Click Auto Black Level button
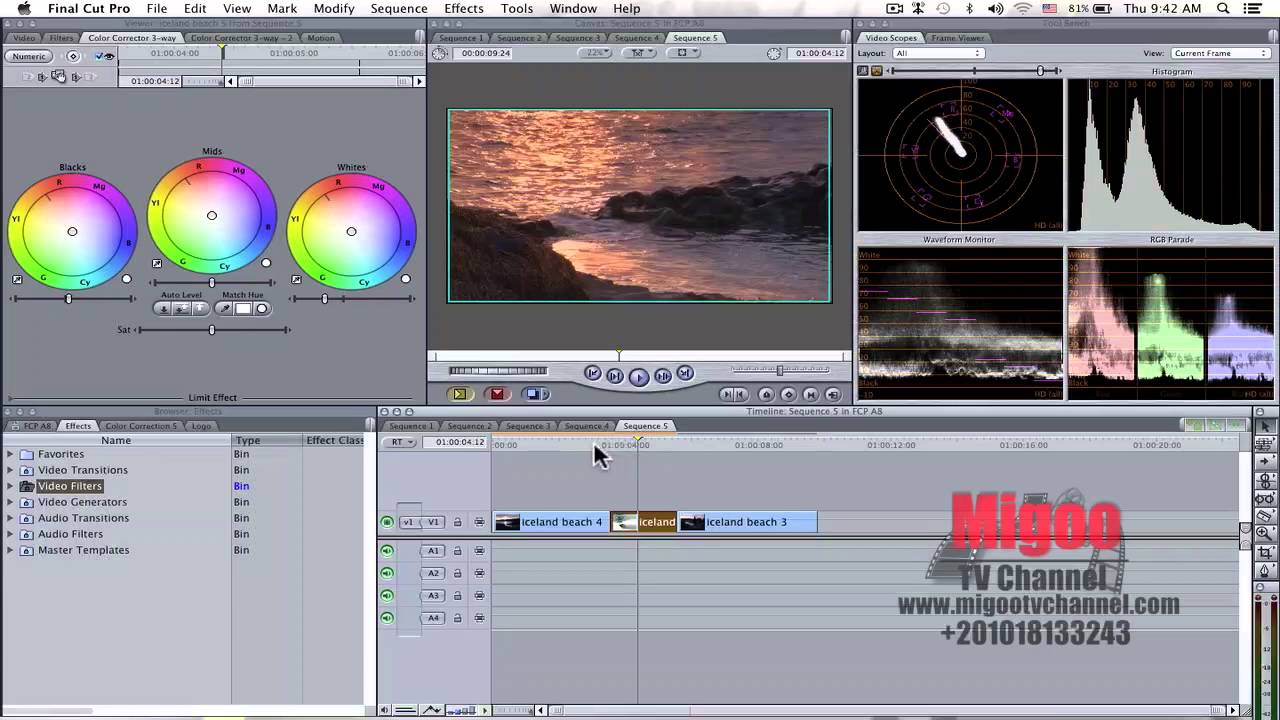1280x720 pixels. (164, 309)
